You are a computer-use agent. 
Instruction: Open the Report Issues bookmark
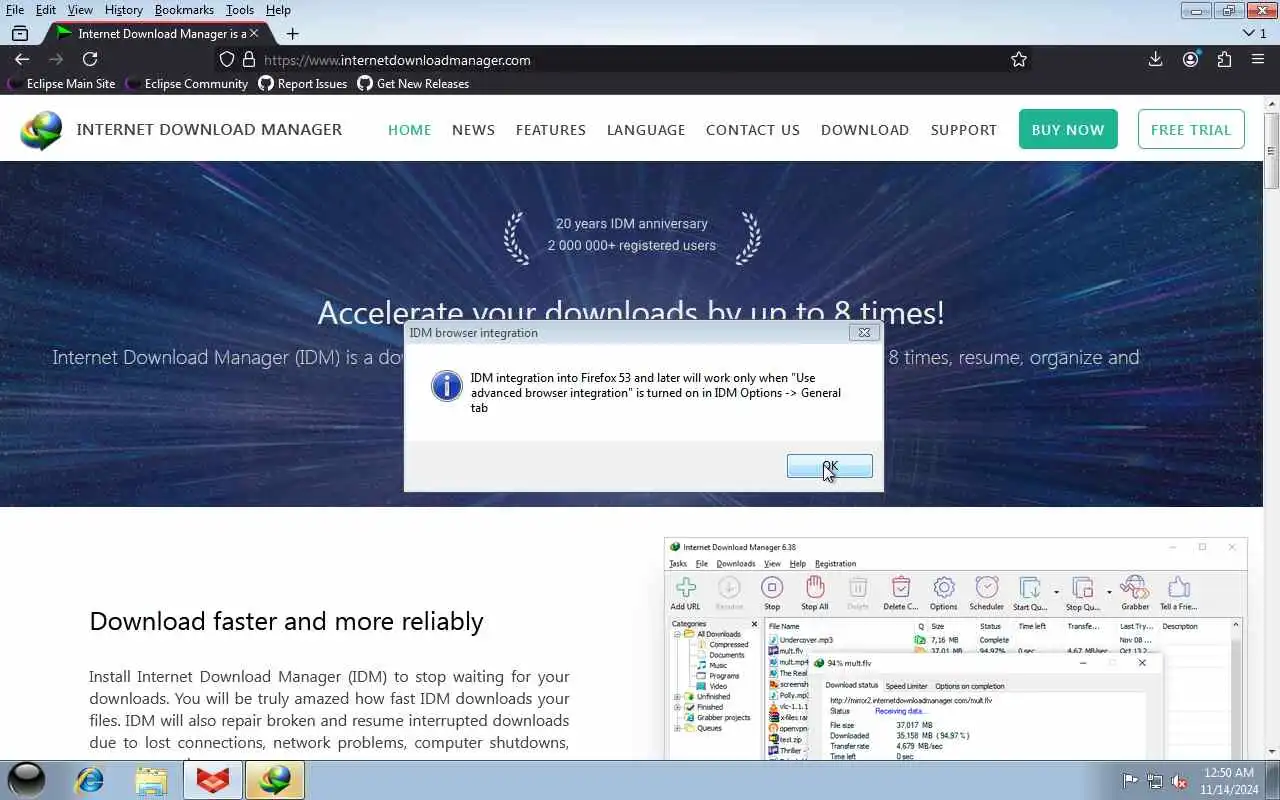[x=303, y=84]
